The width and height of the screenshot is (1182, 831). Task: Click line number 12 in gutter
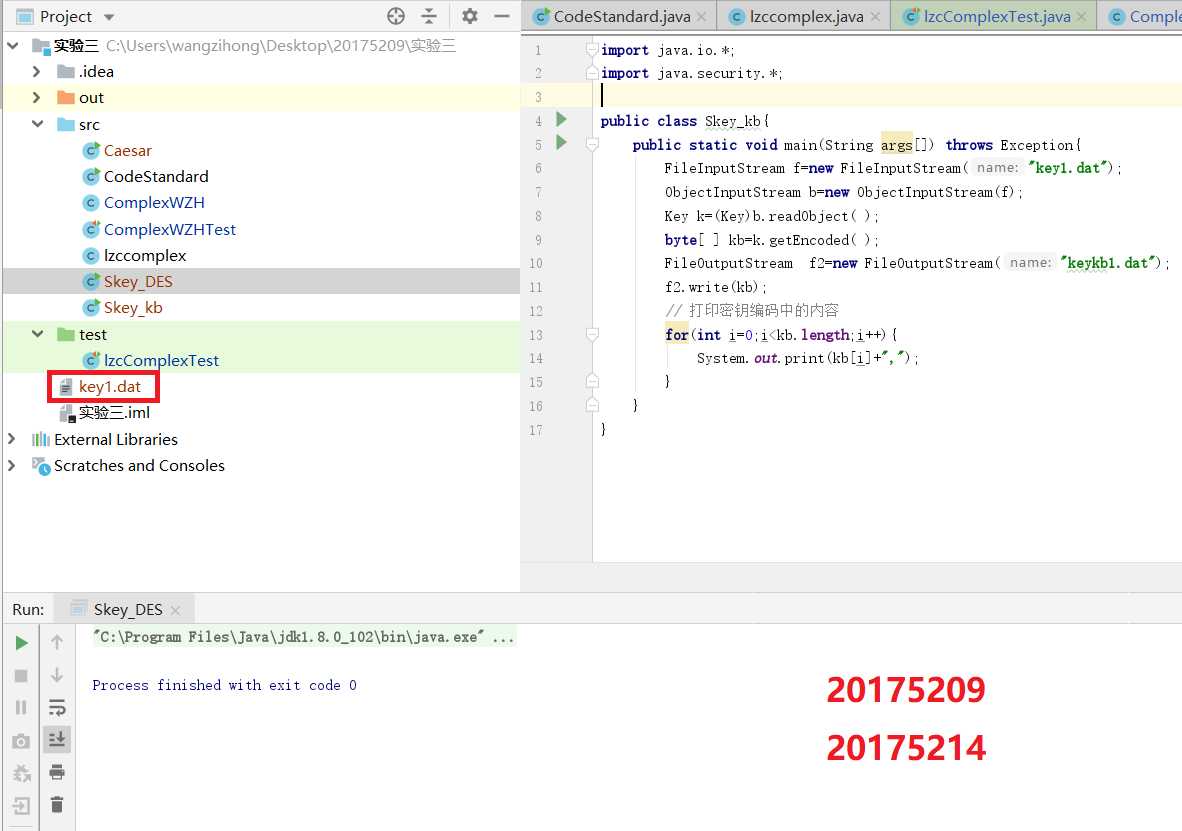tap(536, 311)
